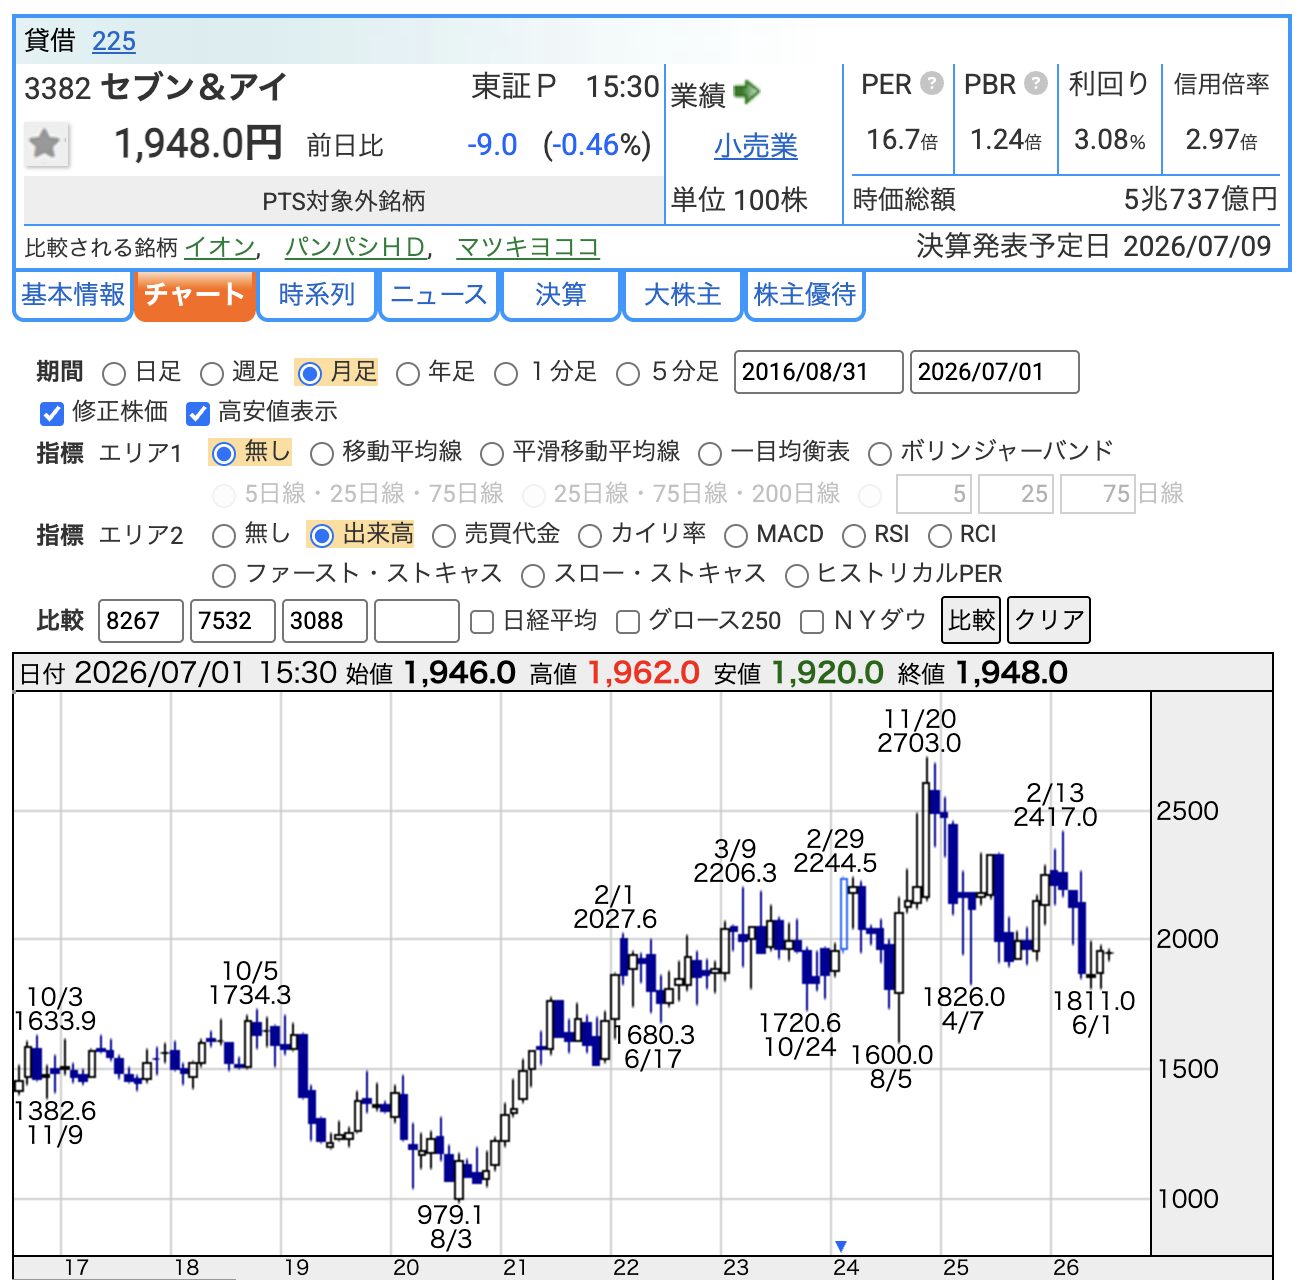Click the green performance arrow icon
The image size is (1306, 1280).
click(x=746, y=93)
